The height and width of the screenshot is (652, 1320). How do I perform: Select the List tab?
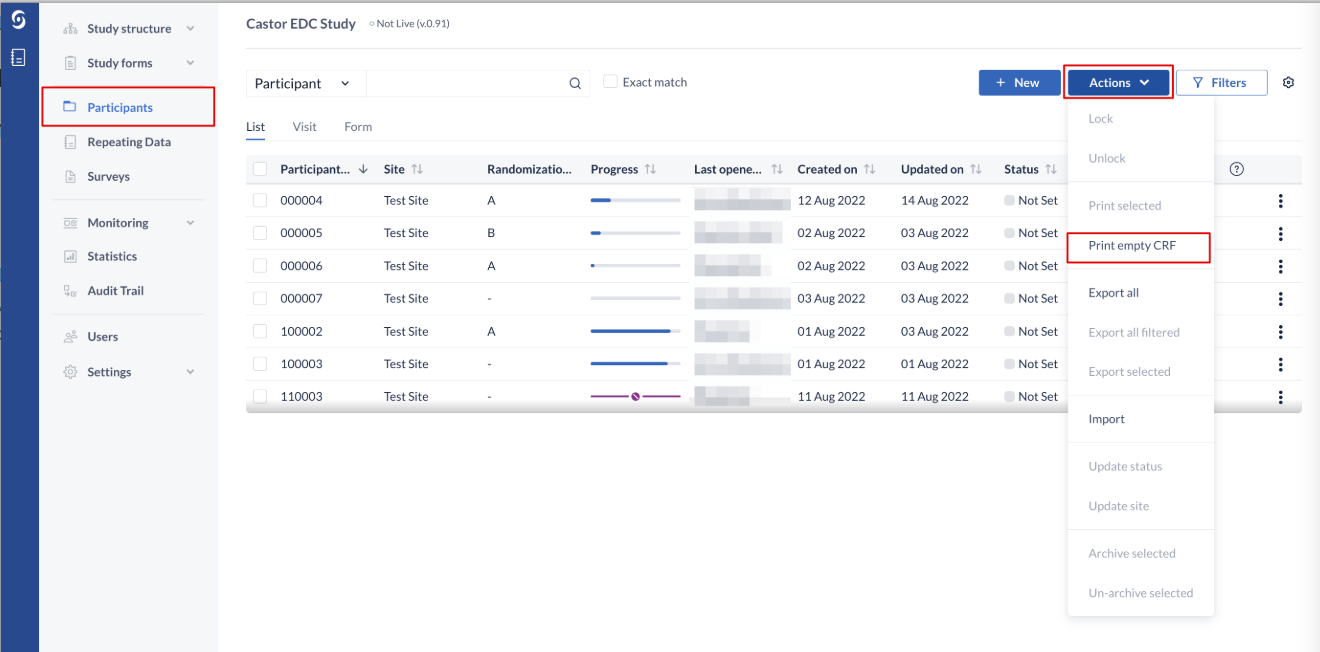(x=256, y=127)
